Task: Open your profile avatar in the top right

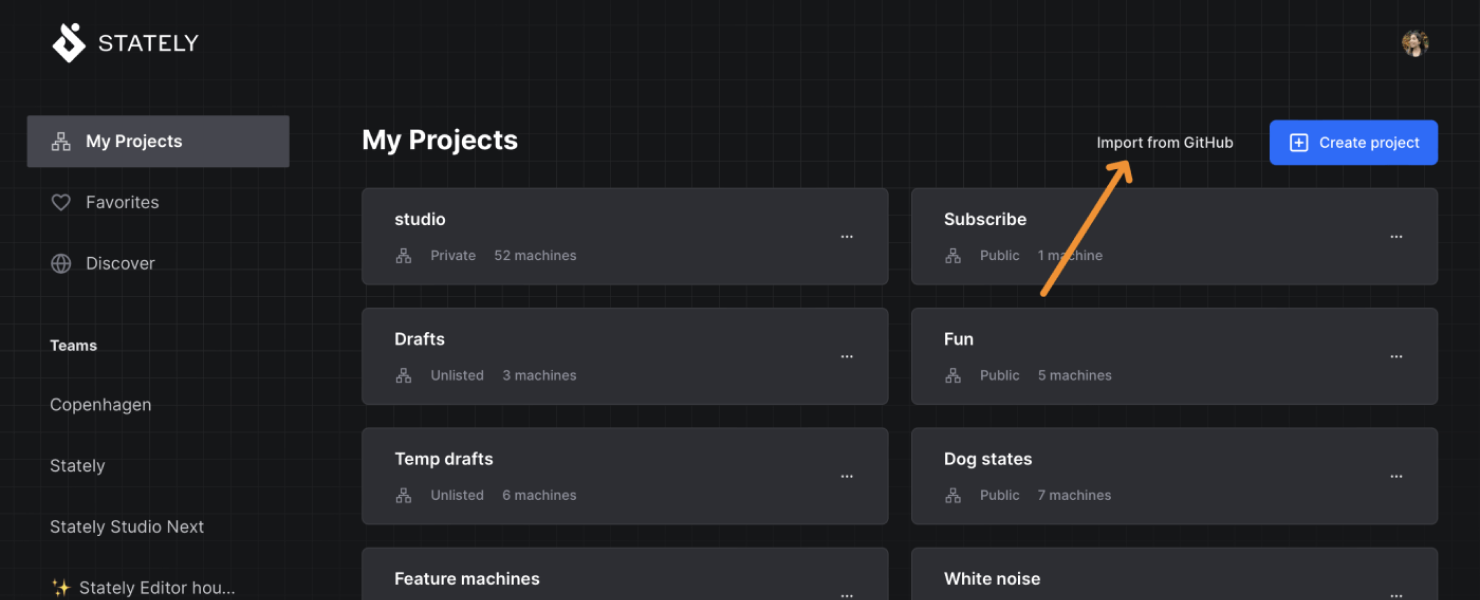Action: tap(1415, 42)
